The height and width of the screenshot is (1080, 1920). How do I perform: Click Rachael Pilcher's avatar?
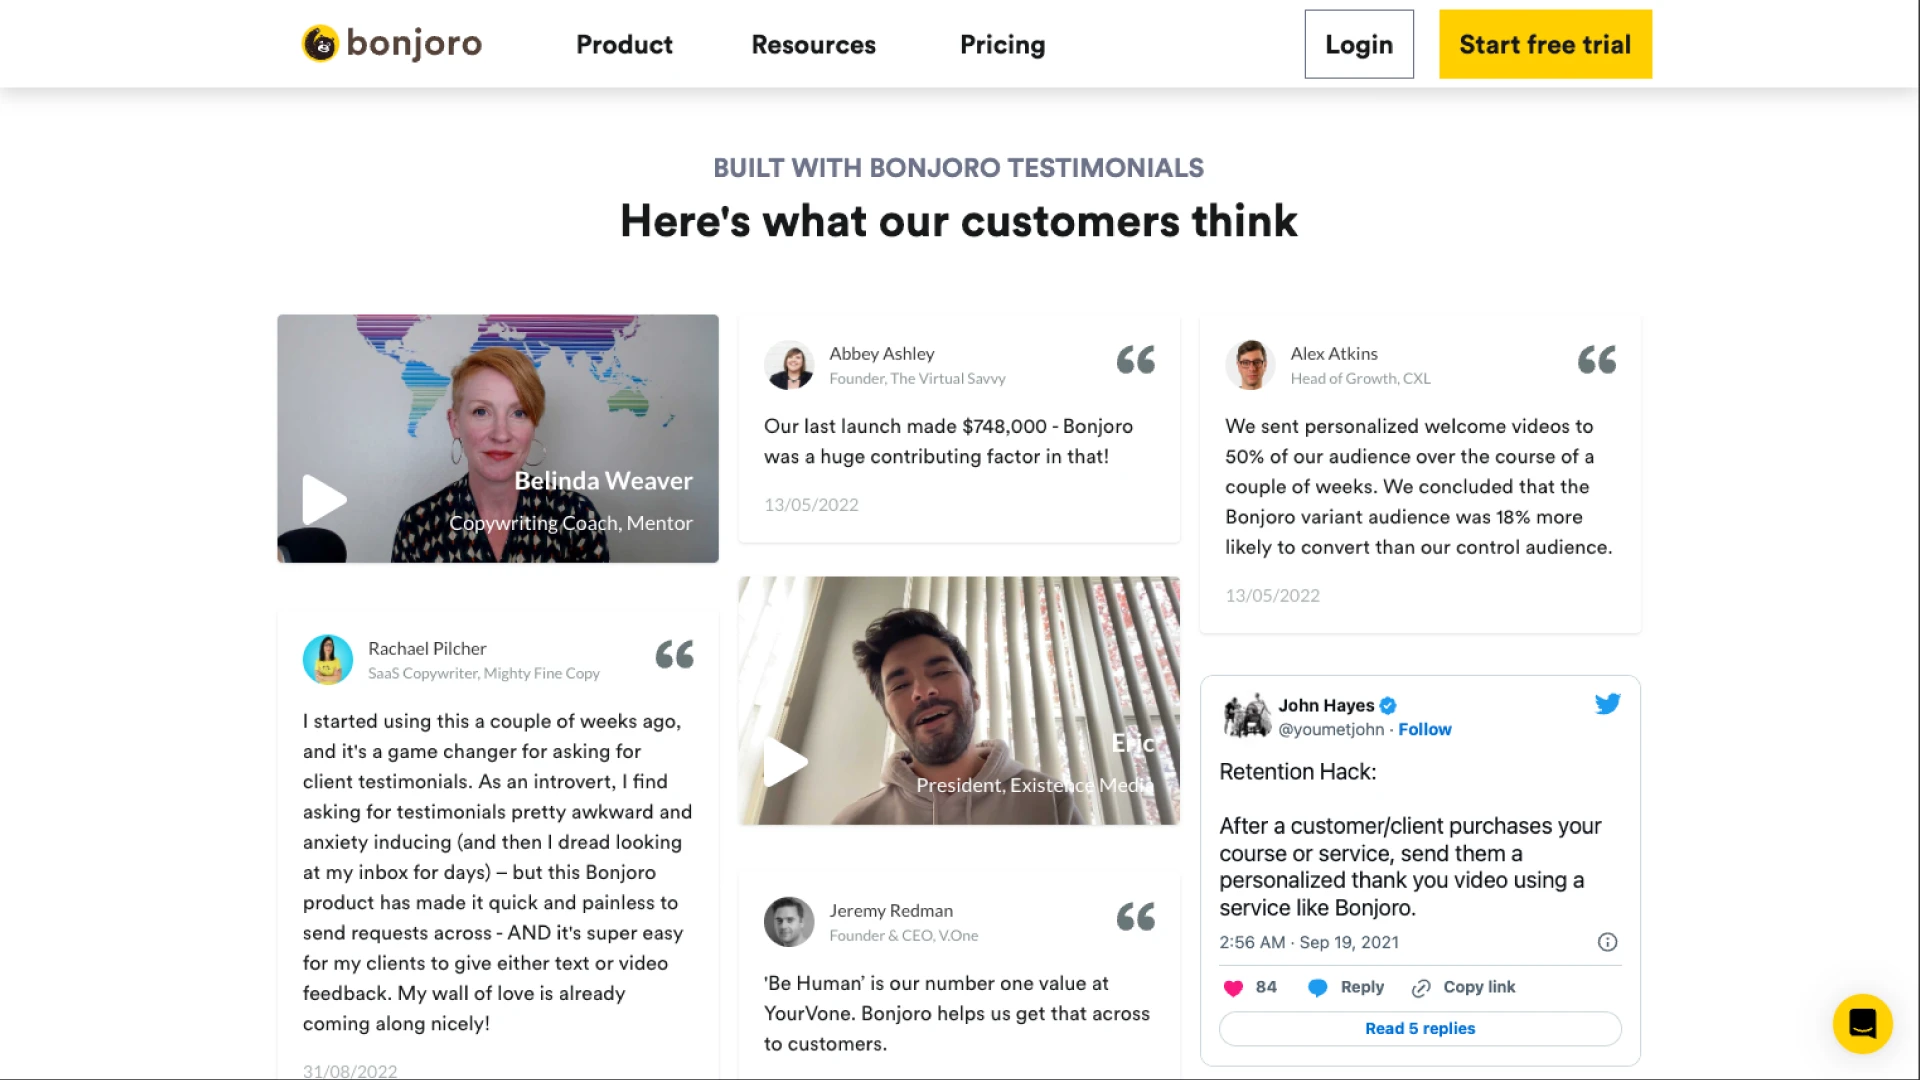pyautogui.click(x=328, y=660)
